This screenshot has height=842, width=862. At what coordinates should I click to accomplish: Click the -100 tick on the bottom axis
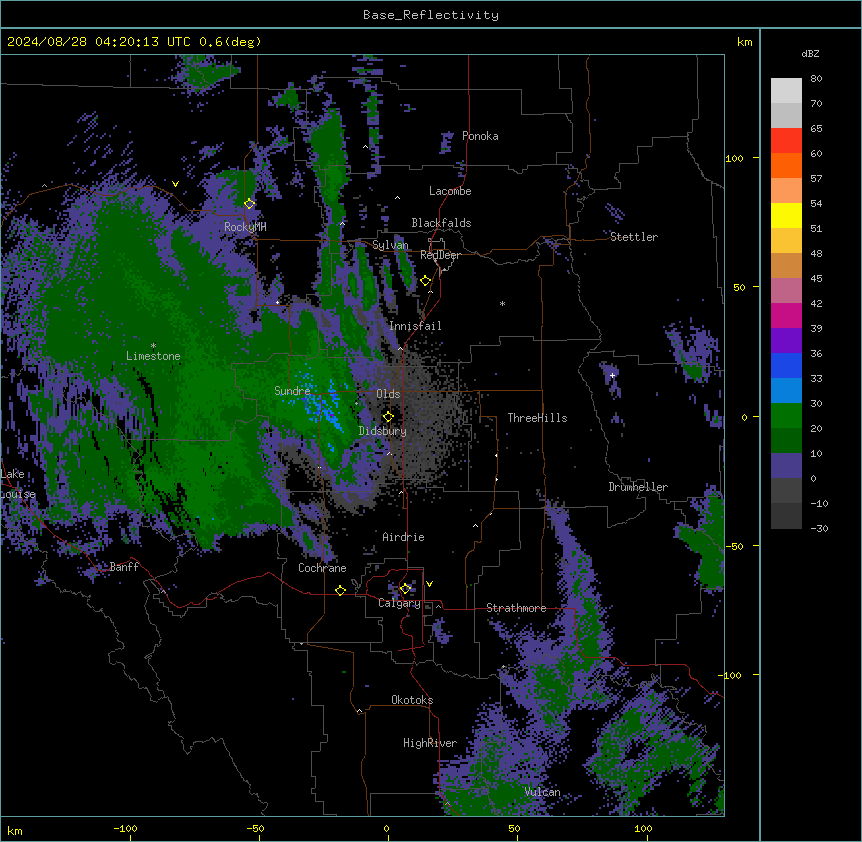pos(125,829)
